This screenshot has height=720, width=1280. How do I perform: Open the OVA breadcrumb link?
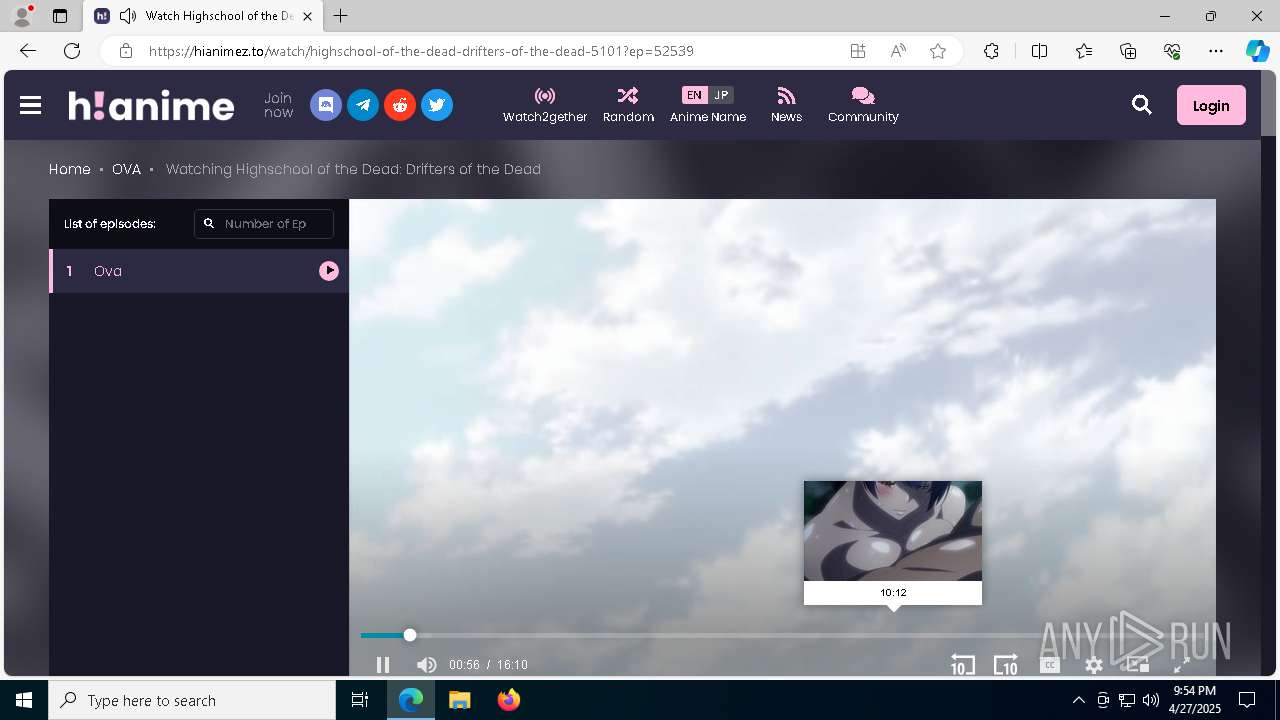[126, 169]
